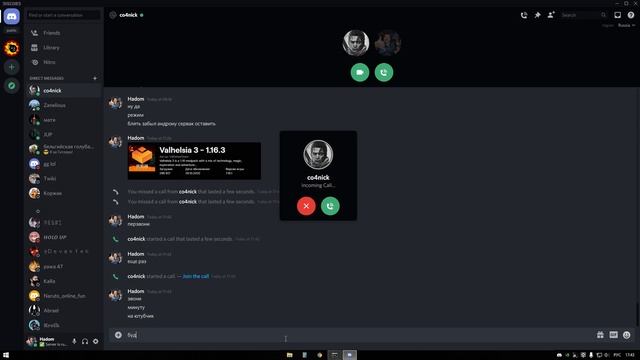Click the message text input field
Image resolution: width=640 pixels, height=360 pixels.
pyautogui.click(x=359, y=335)
